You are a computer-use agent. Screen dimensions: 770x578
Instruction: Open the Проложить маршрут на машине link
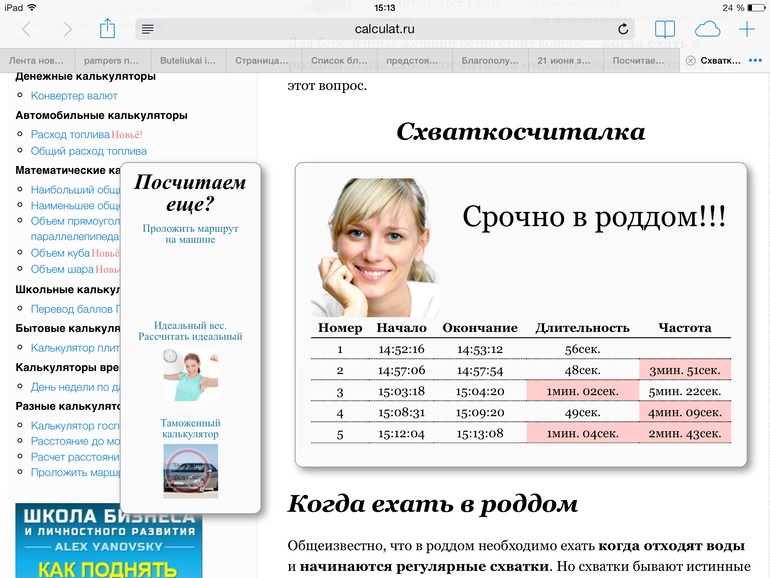pos(191,234)
